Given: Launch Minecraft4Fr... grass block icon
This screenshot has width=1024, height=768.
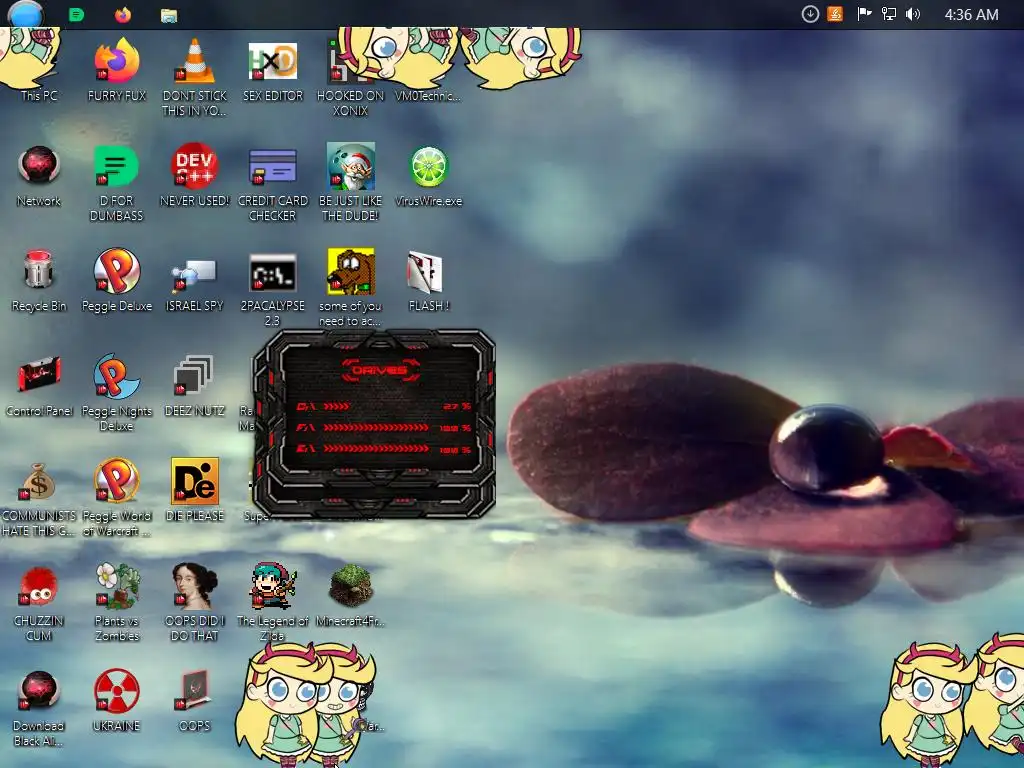Looking at the screenshot, I should coord(350,596).
